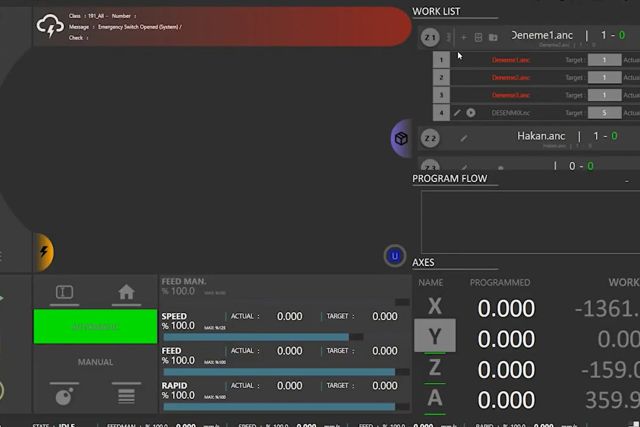Screen dimensions: 640x427
Task: Click Target value 5 of DESENMIX.nc row
Action: (x=604, y=113)
